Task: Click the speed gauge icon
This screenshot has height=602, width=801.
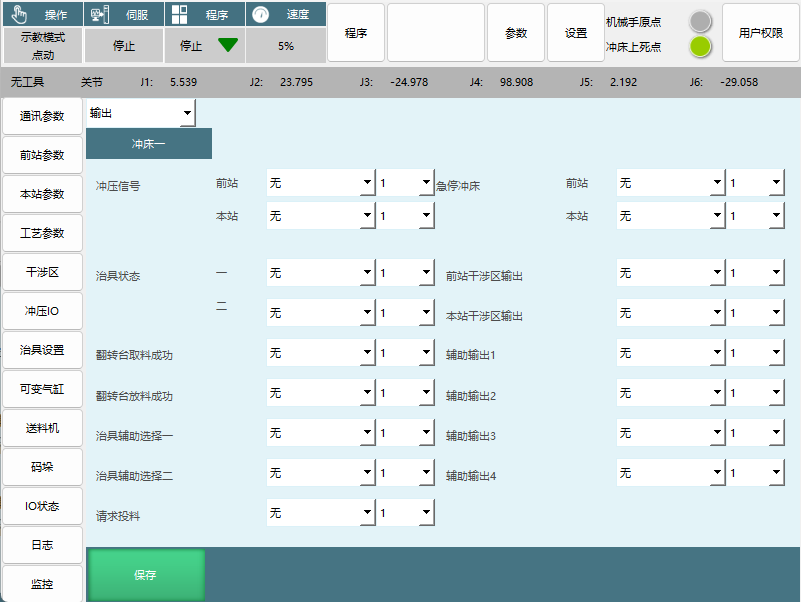Action: pyautogui.click(x=260, y=15)
